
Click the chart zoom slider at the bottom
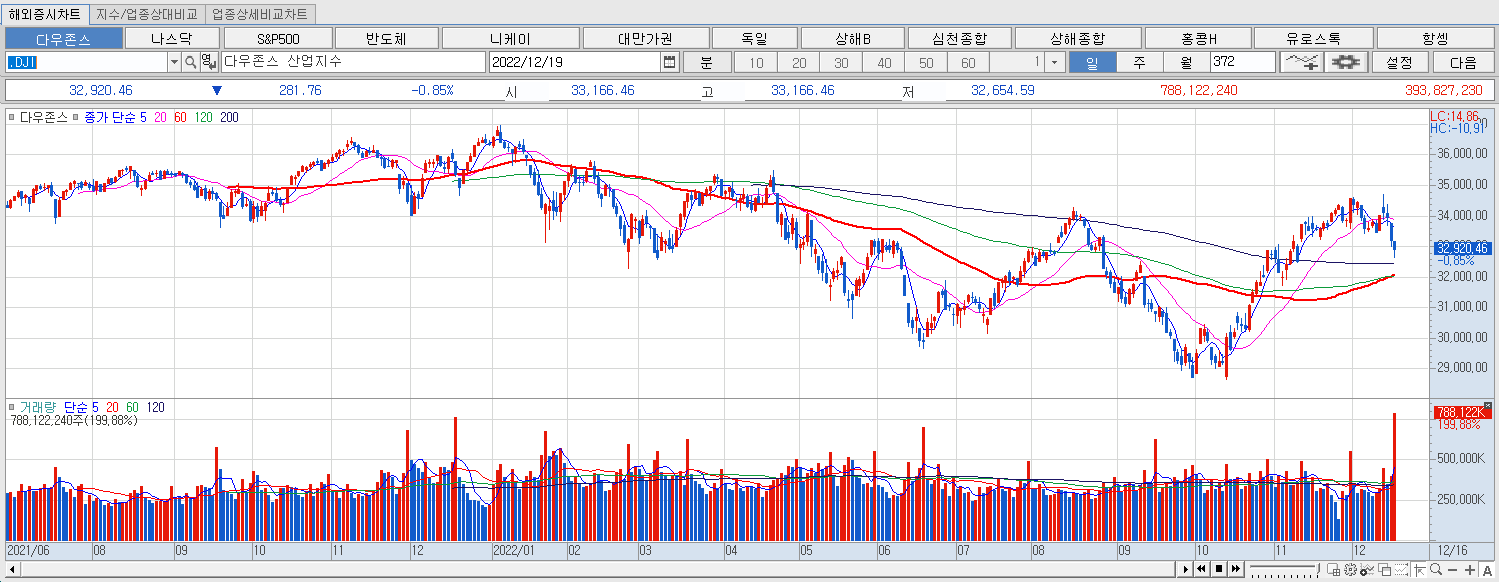(x=1284, y=570)
